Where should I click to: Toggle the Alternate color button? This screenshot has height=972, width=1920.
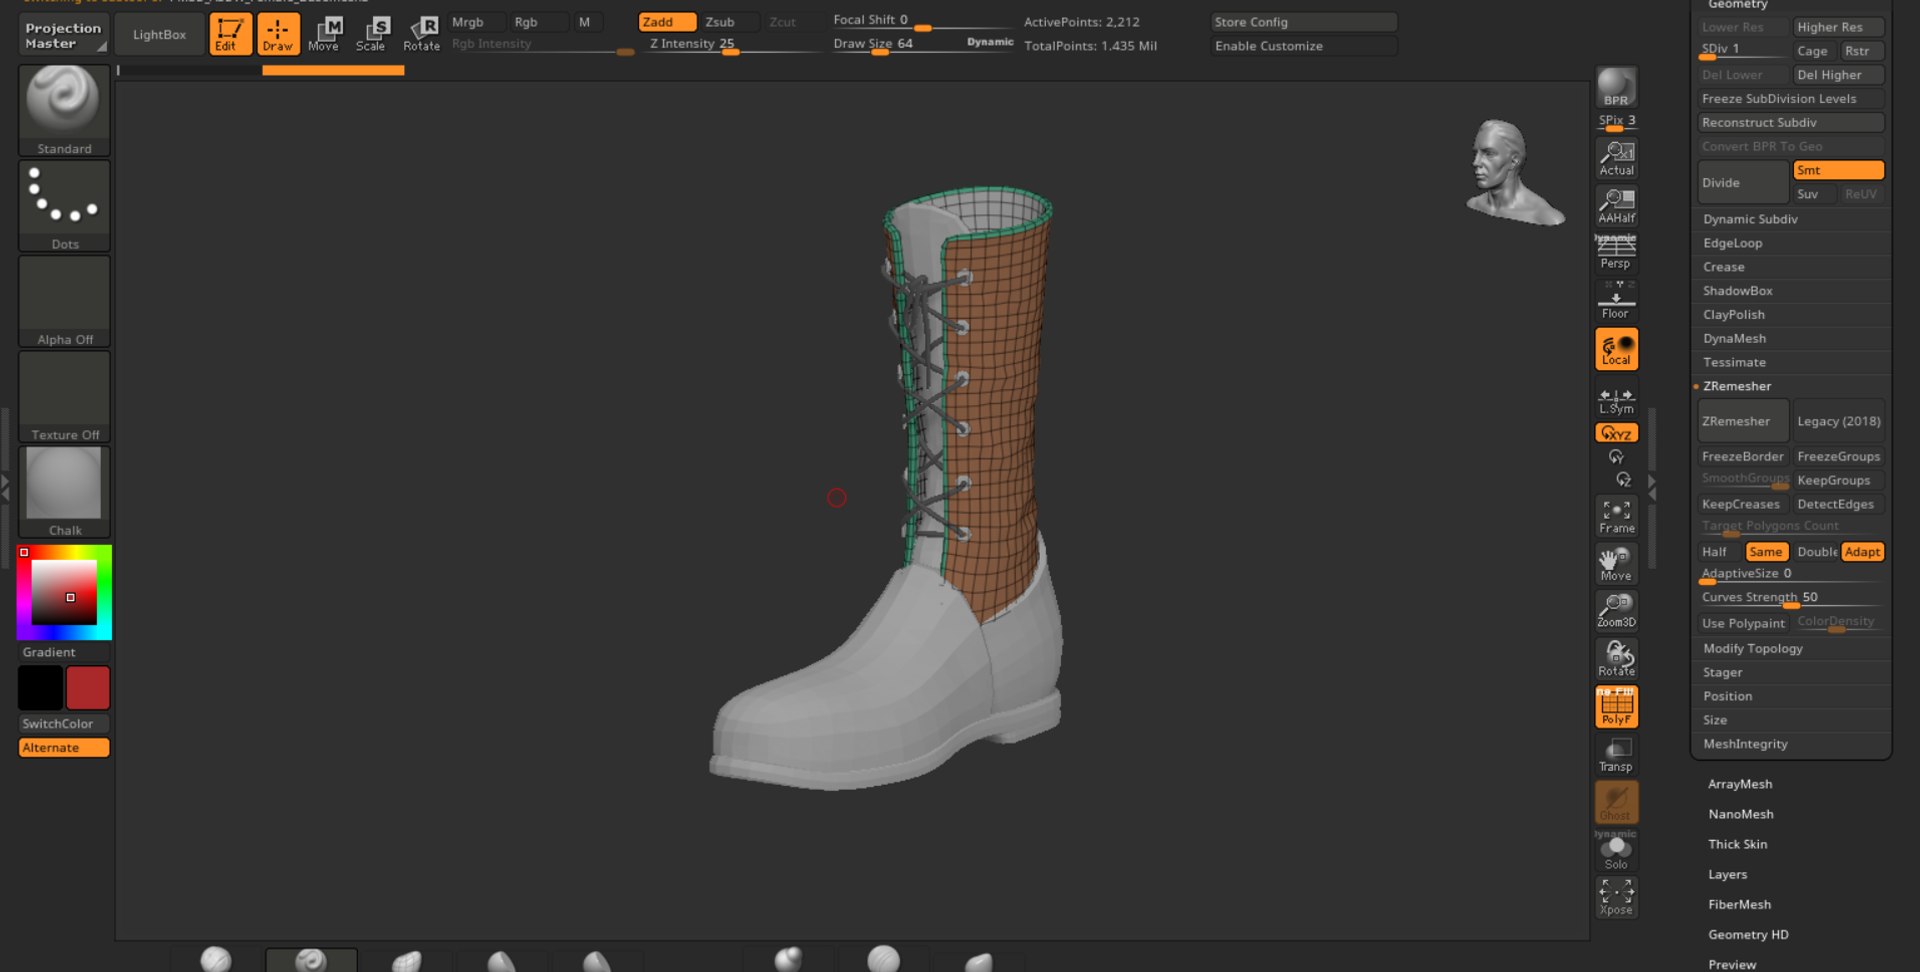(64, 748)
